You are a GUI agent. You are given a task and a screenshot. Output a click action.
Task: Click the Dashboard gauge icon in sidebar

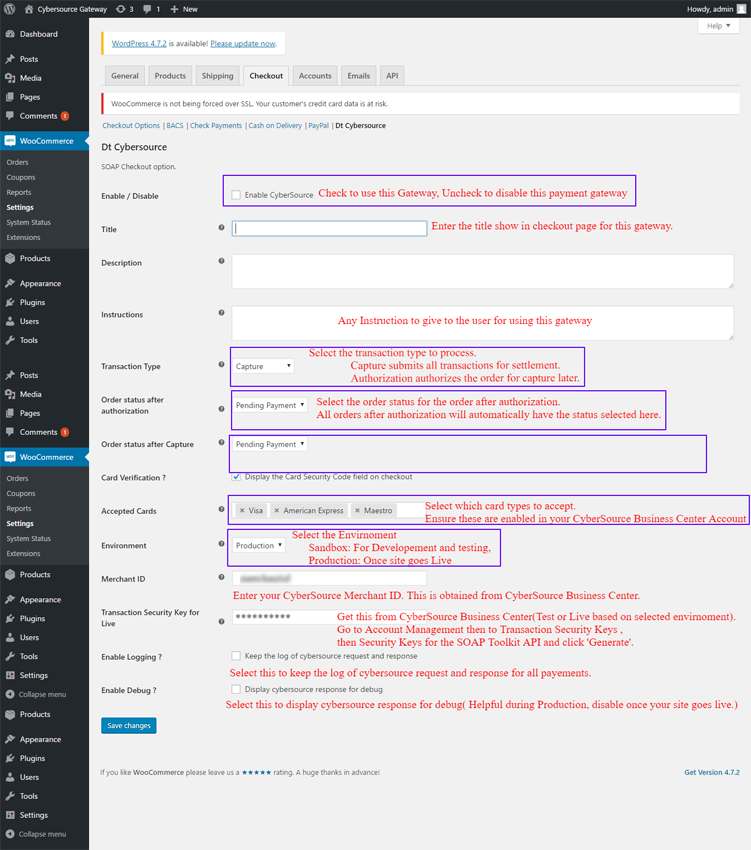[10, 34]
